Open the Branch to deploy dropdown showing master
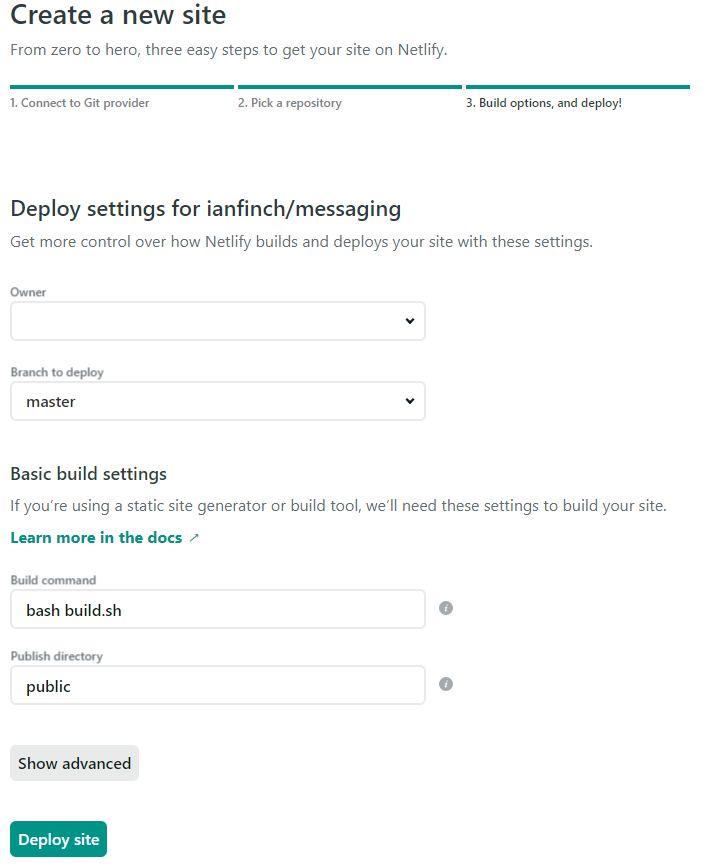This screenshot has height=865, width=703. (218, 401)
